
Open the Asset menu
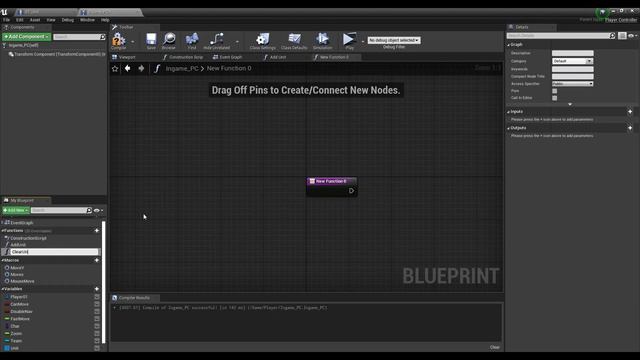tap(35, 20)
